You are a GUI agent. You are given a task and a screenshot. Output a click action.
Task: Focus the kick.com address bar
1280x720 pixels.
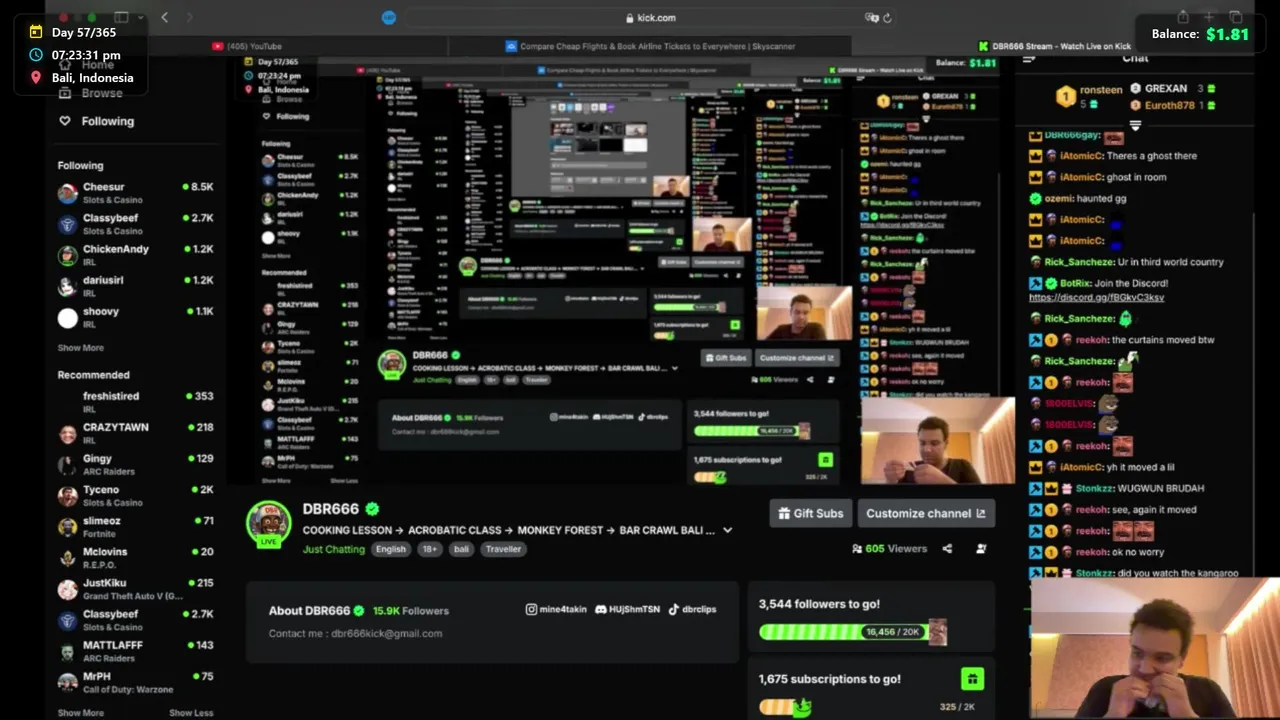pyautogui.click(x=650, y=18)
